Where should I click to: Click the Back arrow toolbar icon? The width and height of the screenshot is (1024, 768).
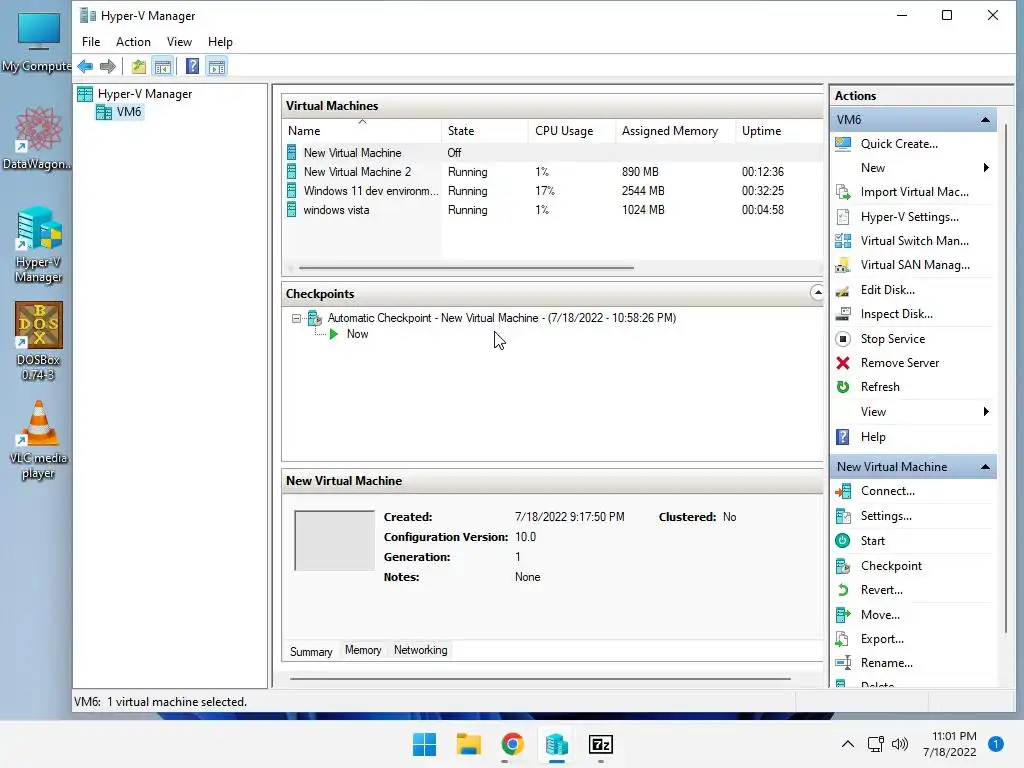pyautogui.click(x=85, y=66)
